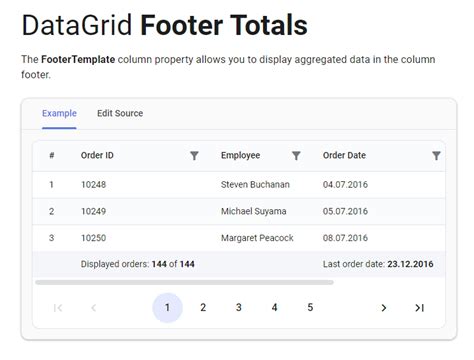Screen dimensions: 474x360
Task: Select page 4 in the pager
Action: [274, 307]
